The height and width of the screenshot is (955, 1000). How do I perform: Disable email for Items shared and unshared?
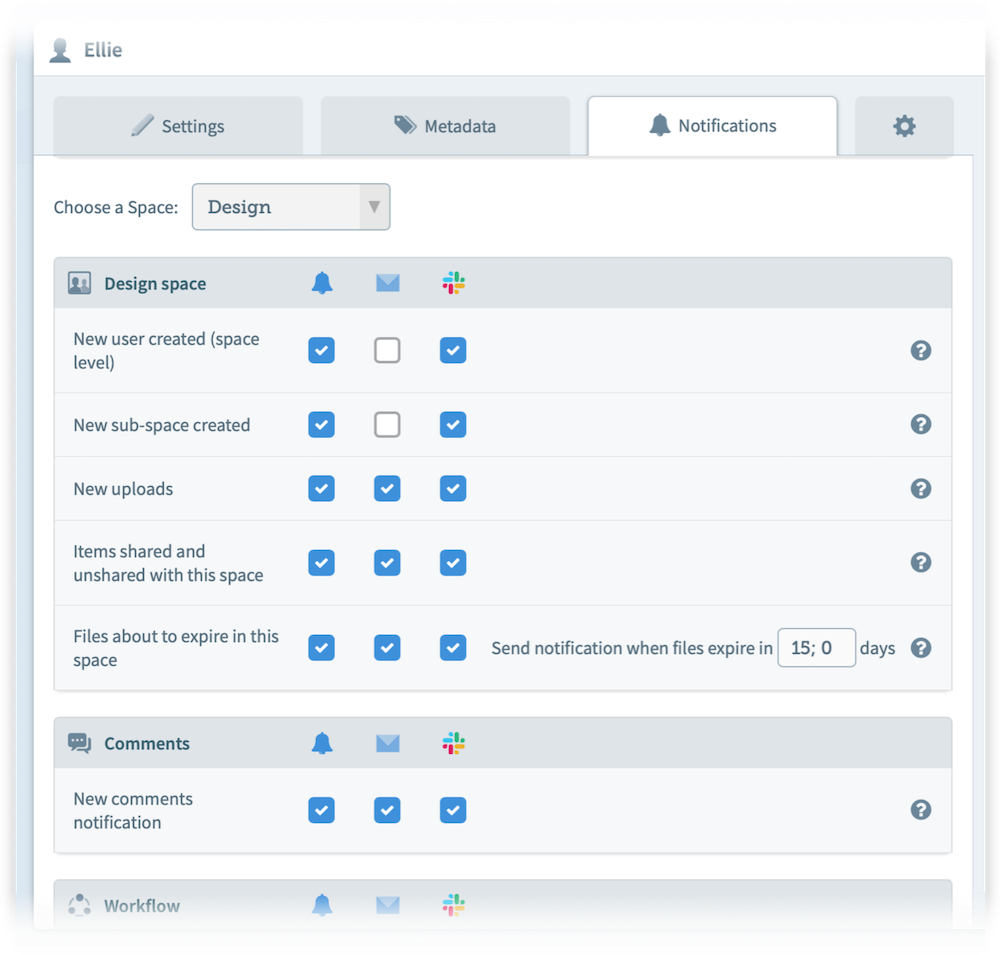click(387, 563)
